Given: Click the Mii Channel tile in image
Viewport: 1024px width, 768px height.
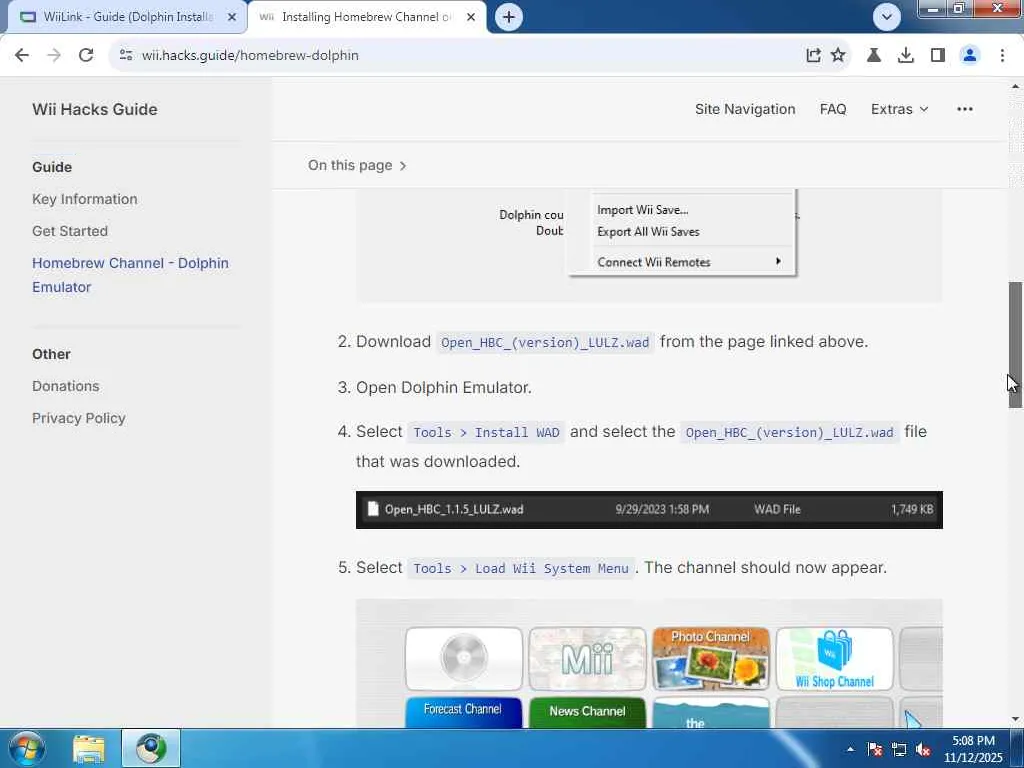Looking at the screenshot, I should click(587, 659).
